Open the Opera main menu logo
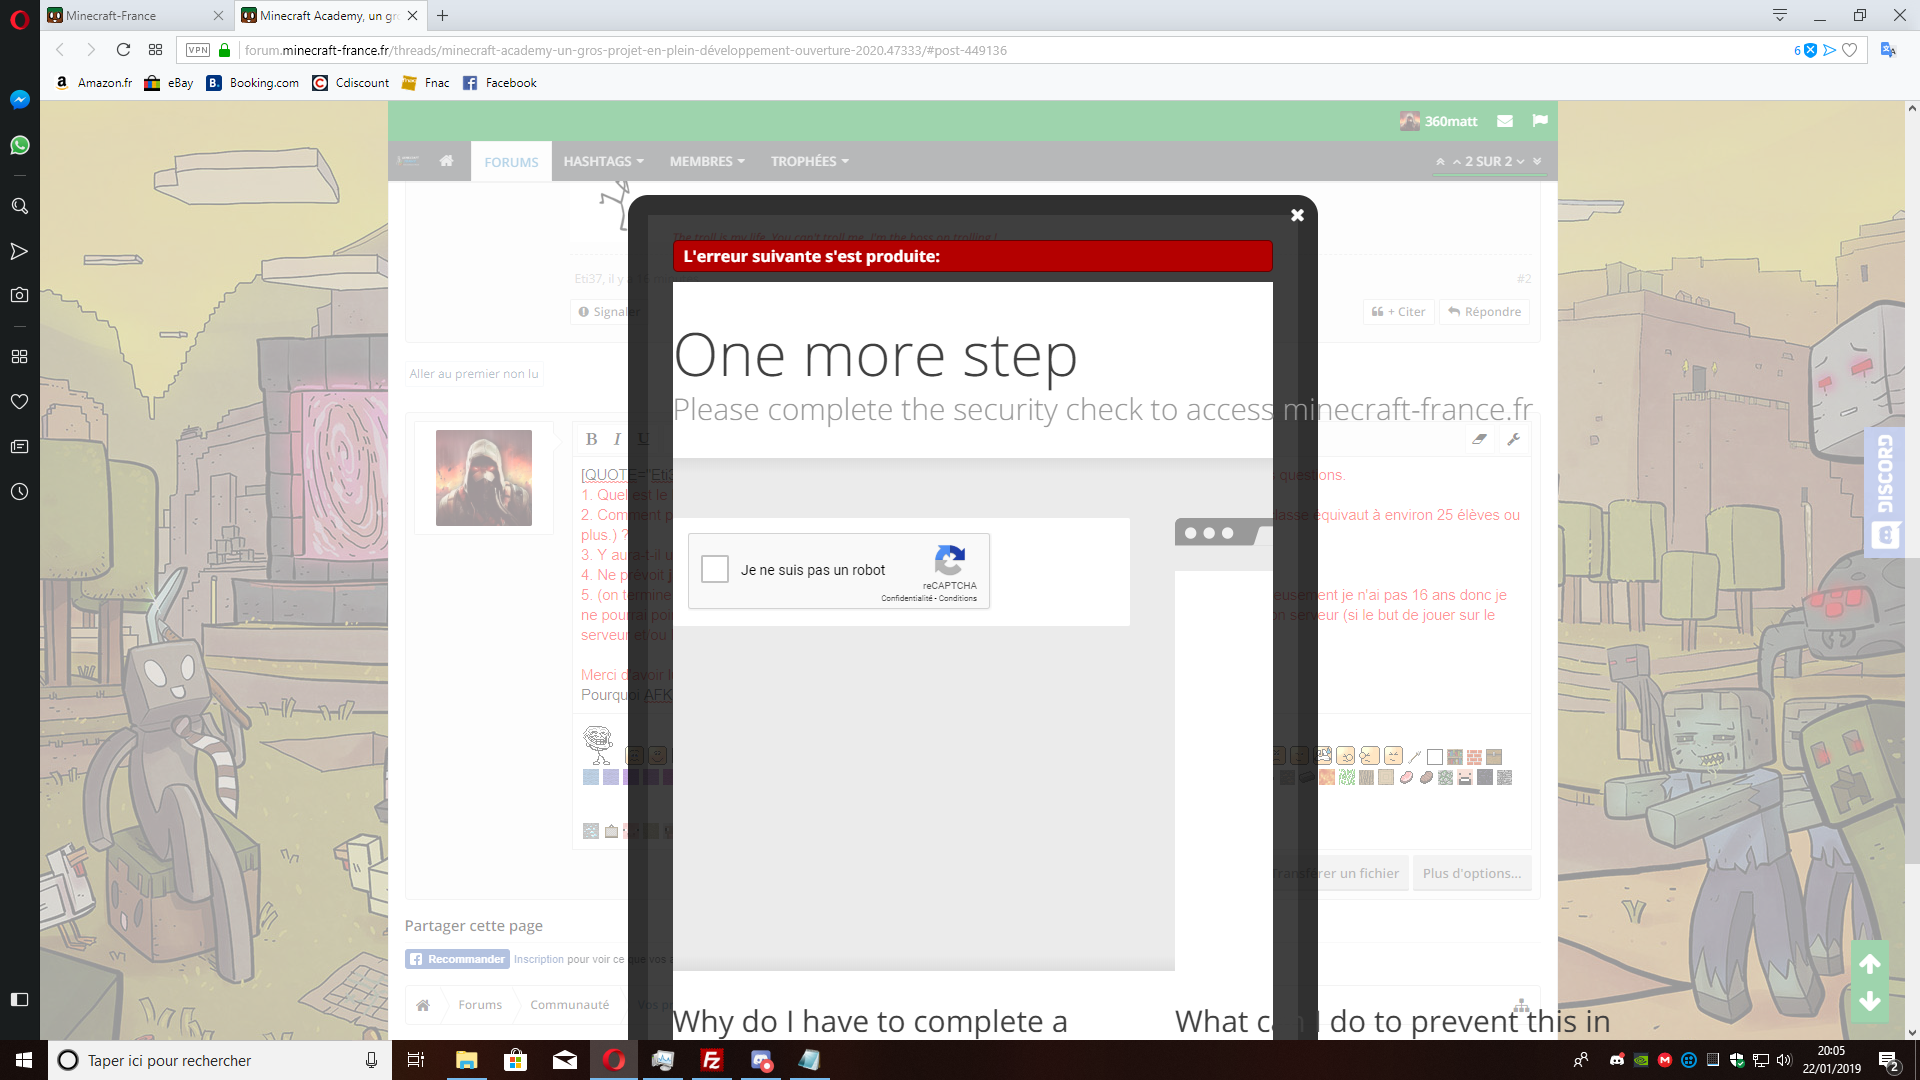The width and height of the screenshot is (1920, 1080). tap(19, 19)
